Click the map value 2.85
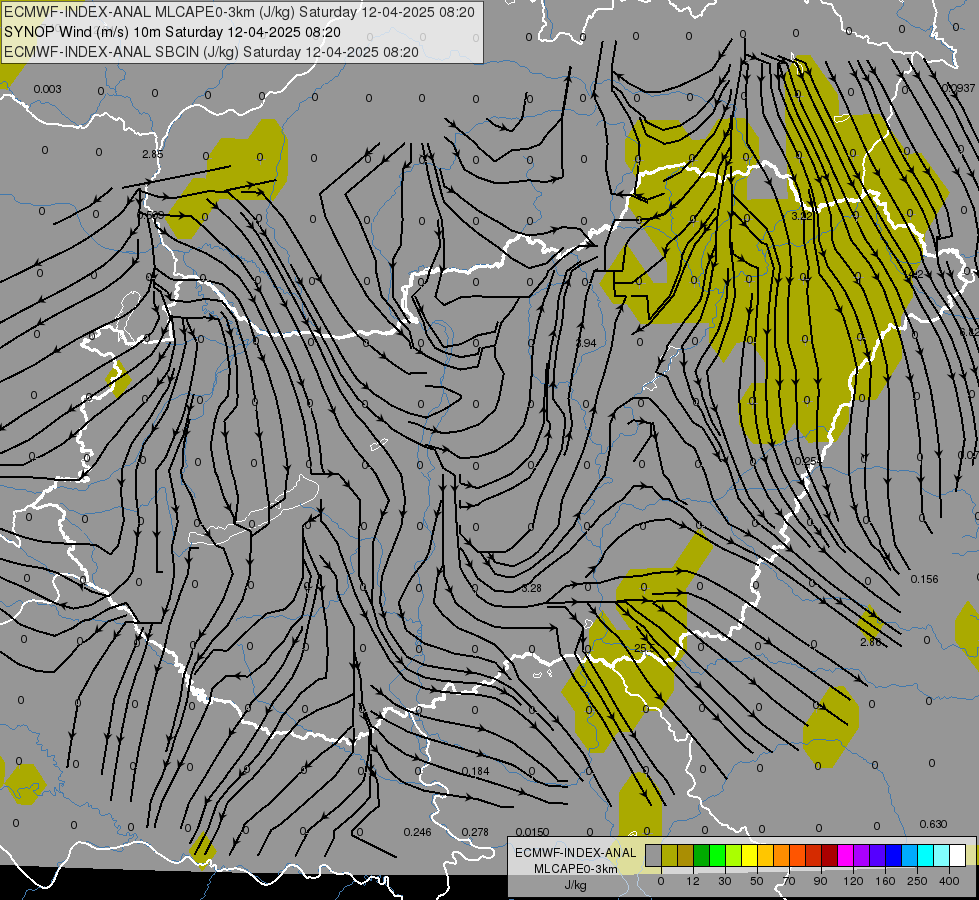This screenshot has width=979, height=900. (152, 154)
